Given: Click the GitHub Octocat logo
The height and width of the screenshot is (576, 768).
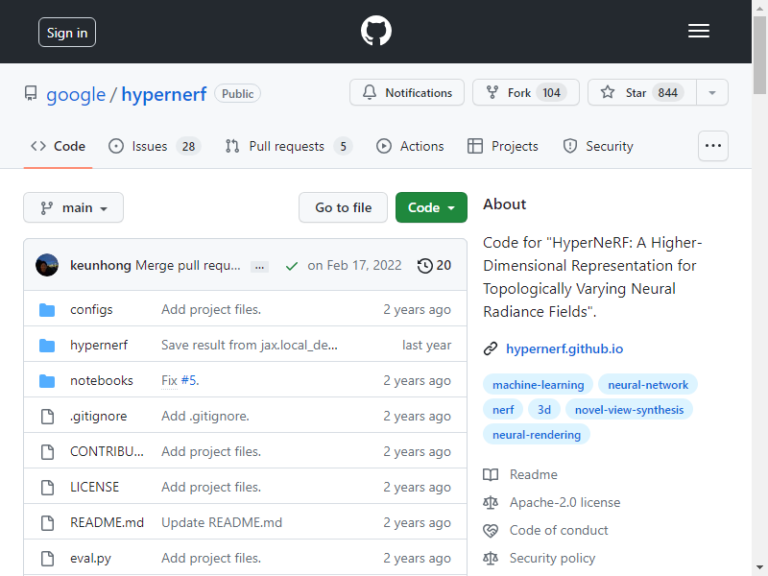Looking at the screenshot, I should 376,31.
